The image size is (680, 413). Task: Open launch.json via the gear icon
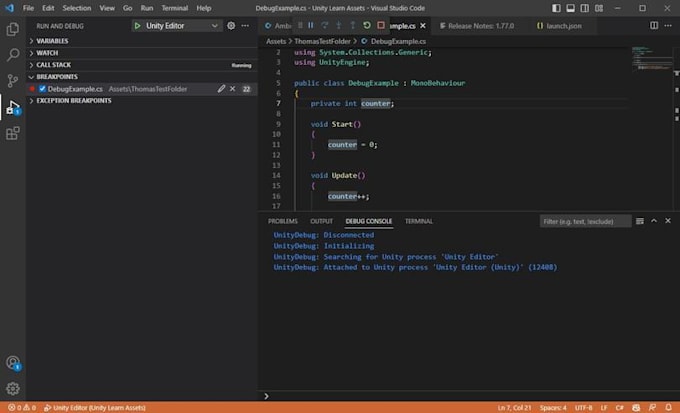(x=231, y=26)
